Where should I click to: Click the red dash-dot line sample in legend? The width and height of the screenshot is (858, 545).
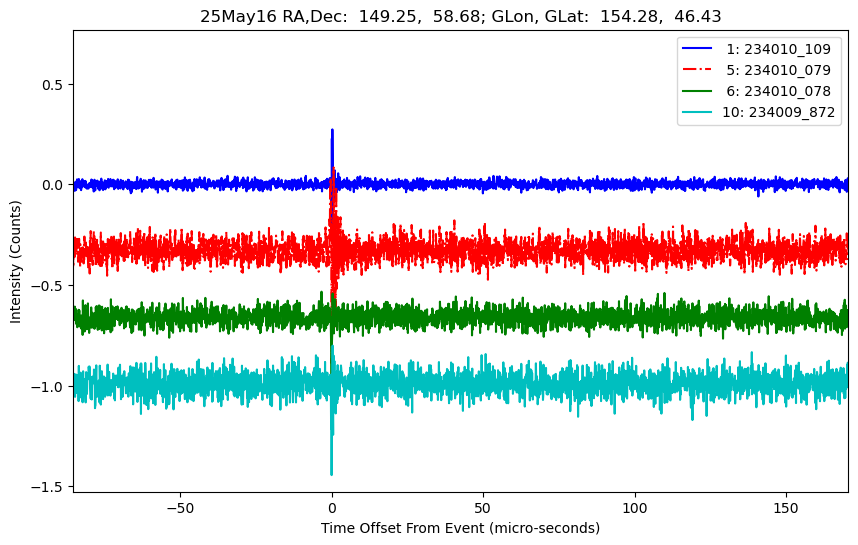click(x=697, y=69)
